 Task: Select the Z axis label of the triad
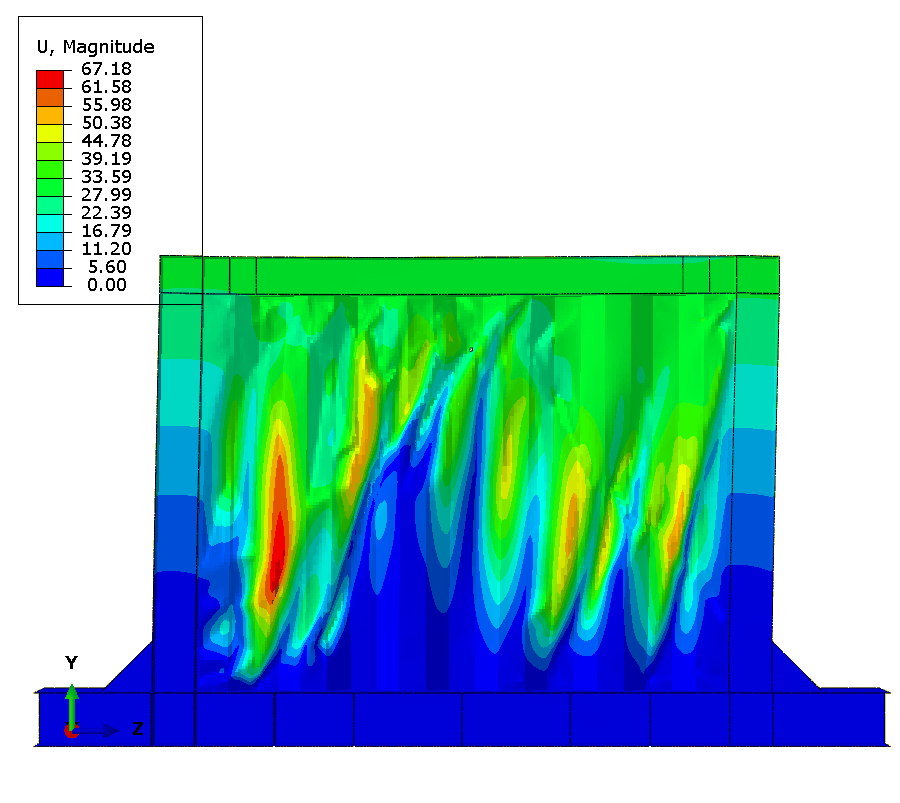click(x=138, y=730)
